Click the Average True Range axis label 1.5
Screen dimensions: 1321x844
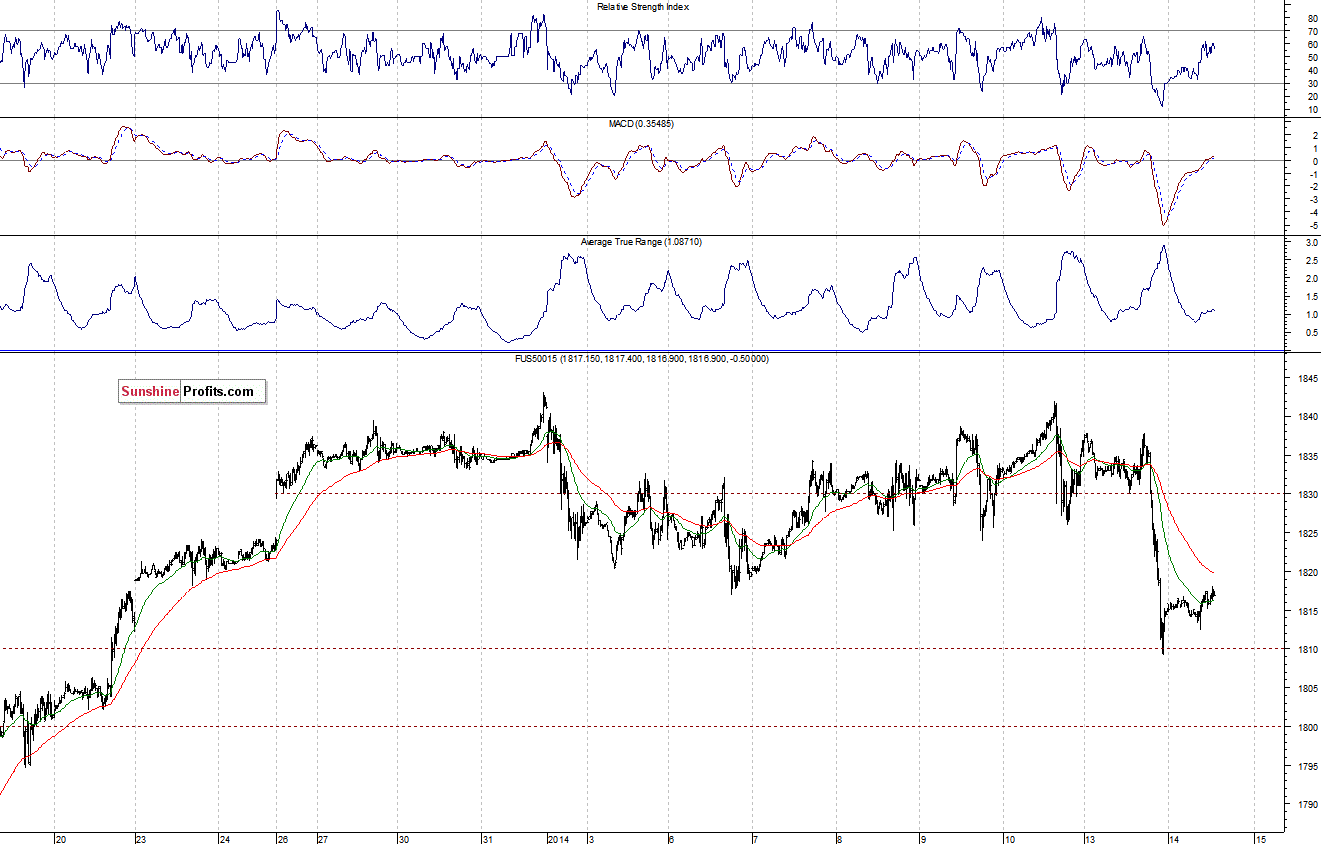point(1311,296)
